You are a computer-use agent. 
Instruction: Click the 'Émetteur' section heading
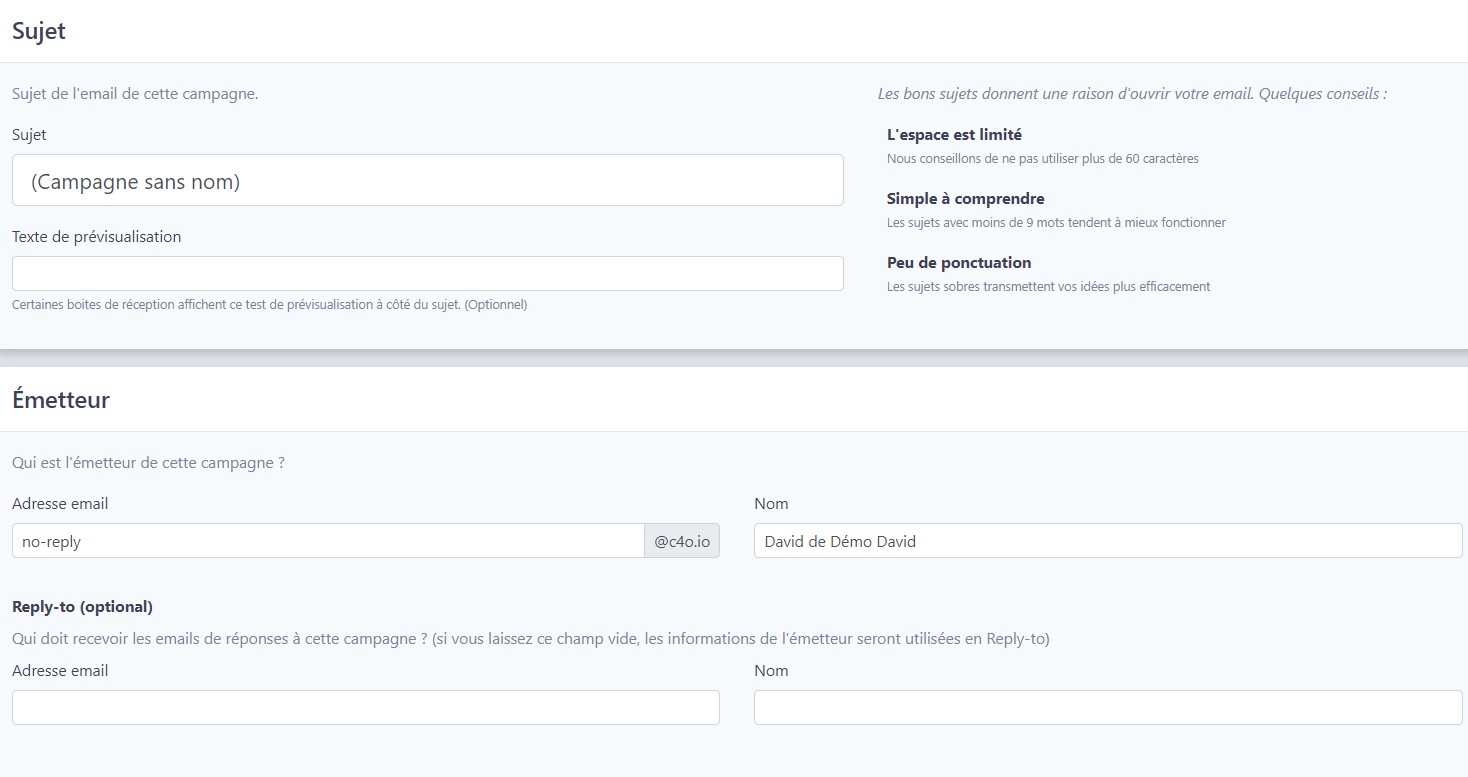tap(61, 399)
